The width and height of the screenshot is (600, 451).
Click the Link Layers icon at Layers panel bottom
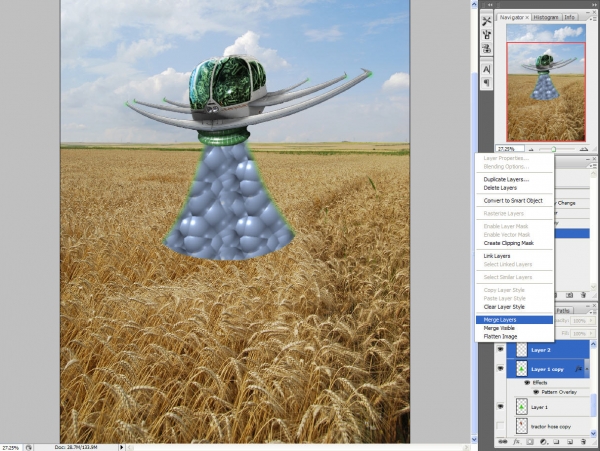click(502, 442)
